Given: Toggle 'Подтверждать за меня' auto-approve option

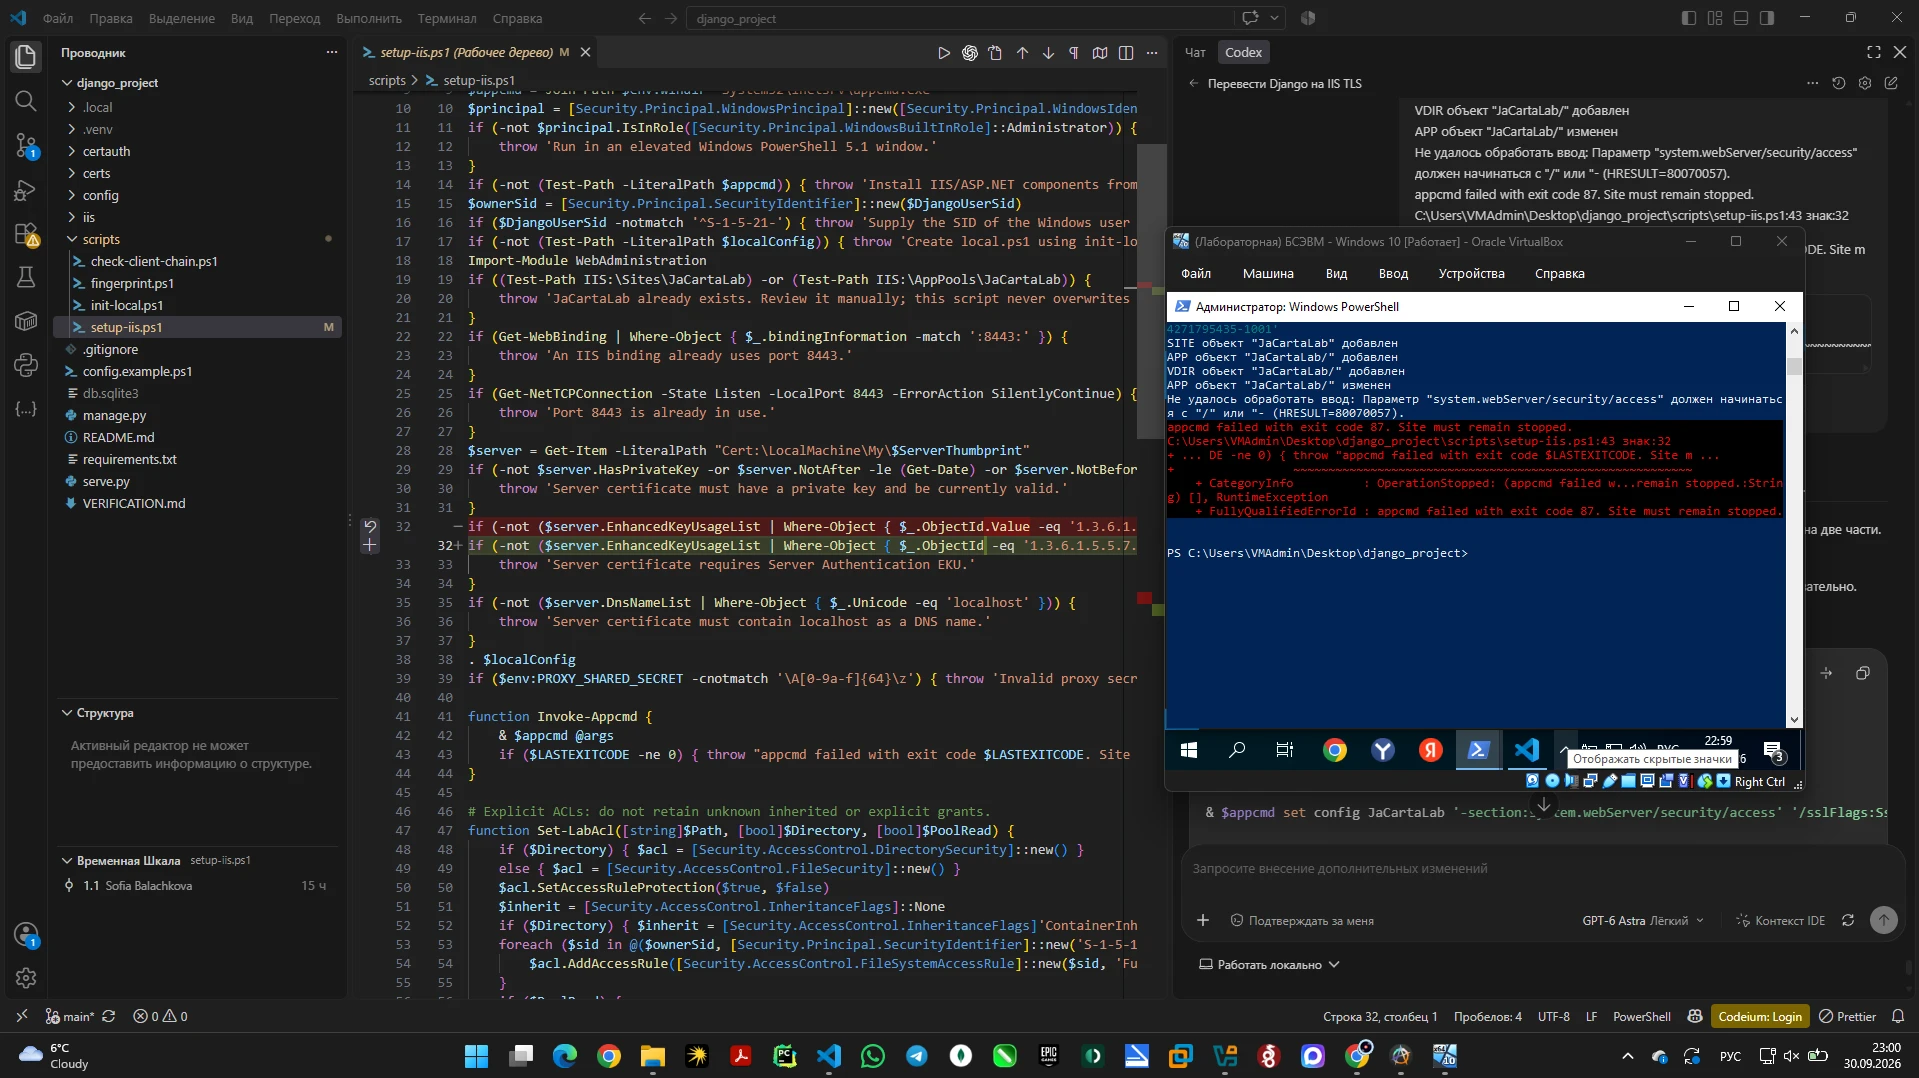Looking at the screenshot, I should tap(1301, 921).
